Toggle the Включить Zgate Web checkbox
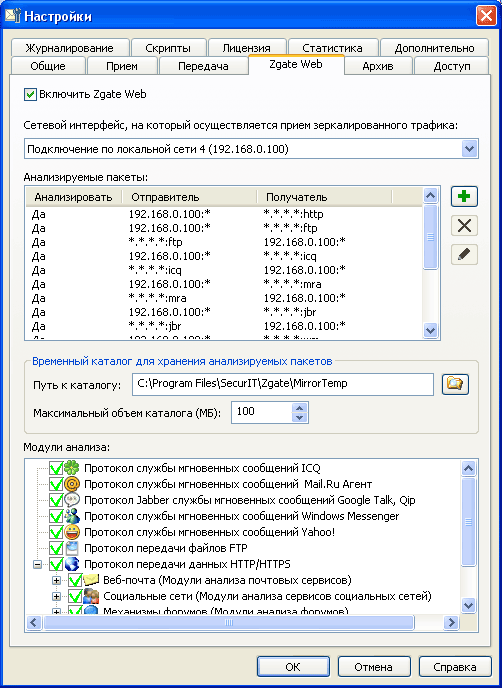The width and height of the screenshot is (502, 688). tap(30, 94)
